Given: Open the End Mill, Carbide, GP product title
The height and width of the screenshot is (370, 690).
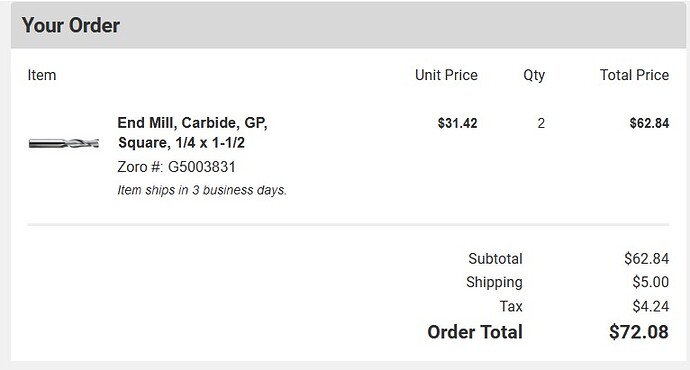Looking at the screenshot, I should click(193, 132).
